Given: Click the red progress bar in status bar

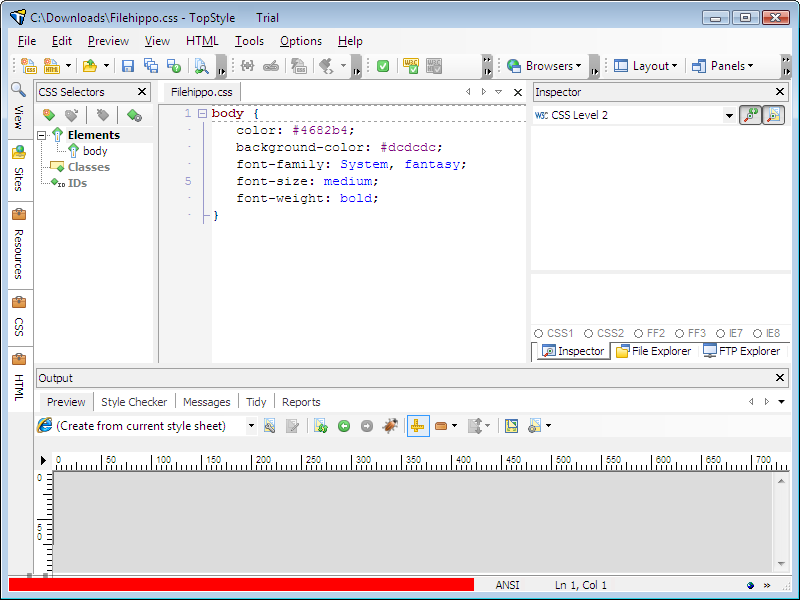Looking at the screenshot, I should coord(240,584).
